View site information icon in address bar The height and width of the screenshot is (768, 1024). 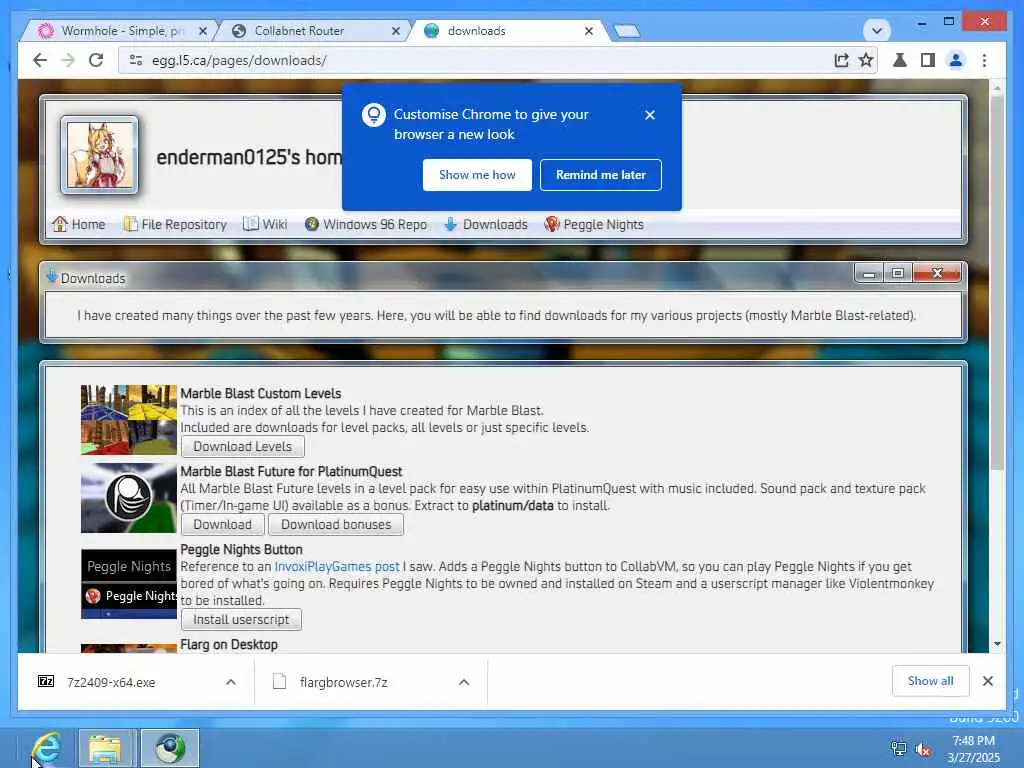[136, 60]
